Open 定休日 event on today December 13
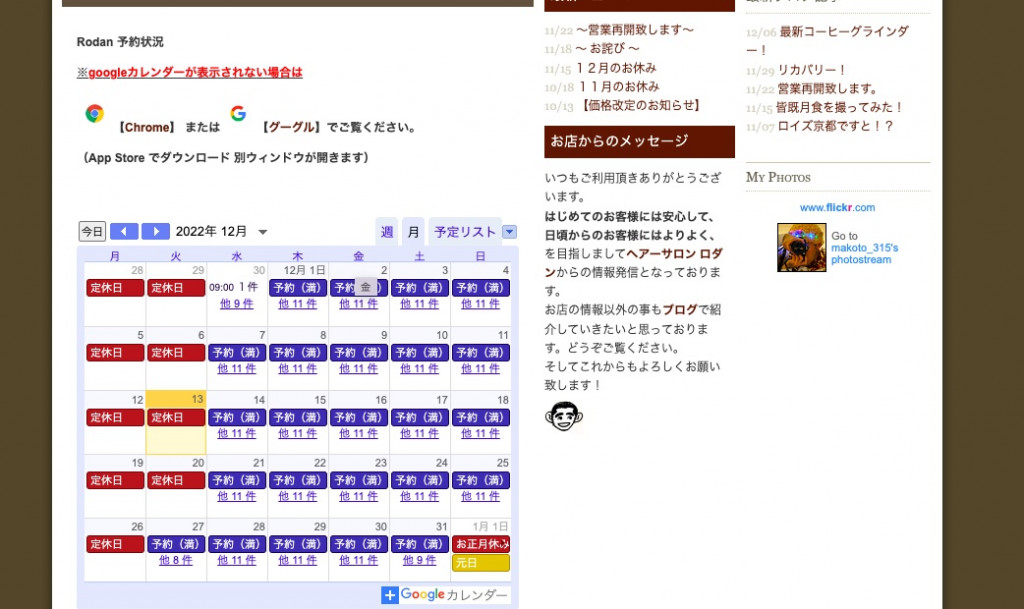 tap(176, 417)
